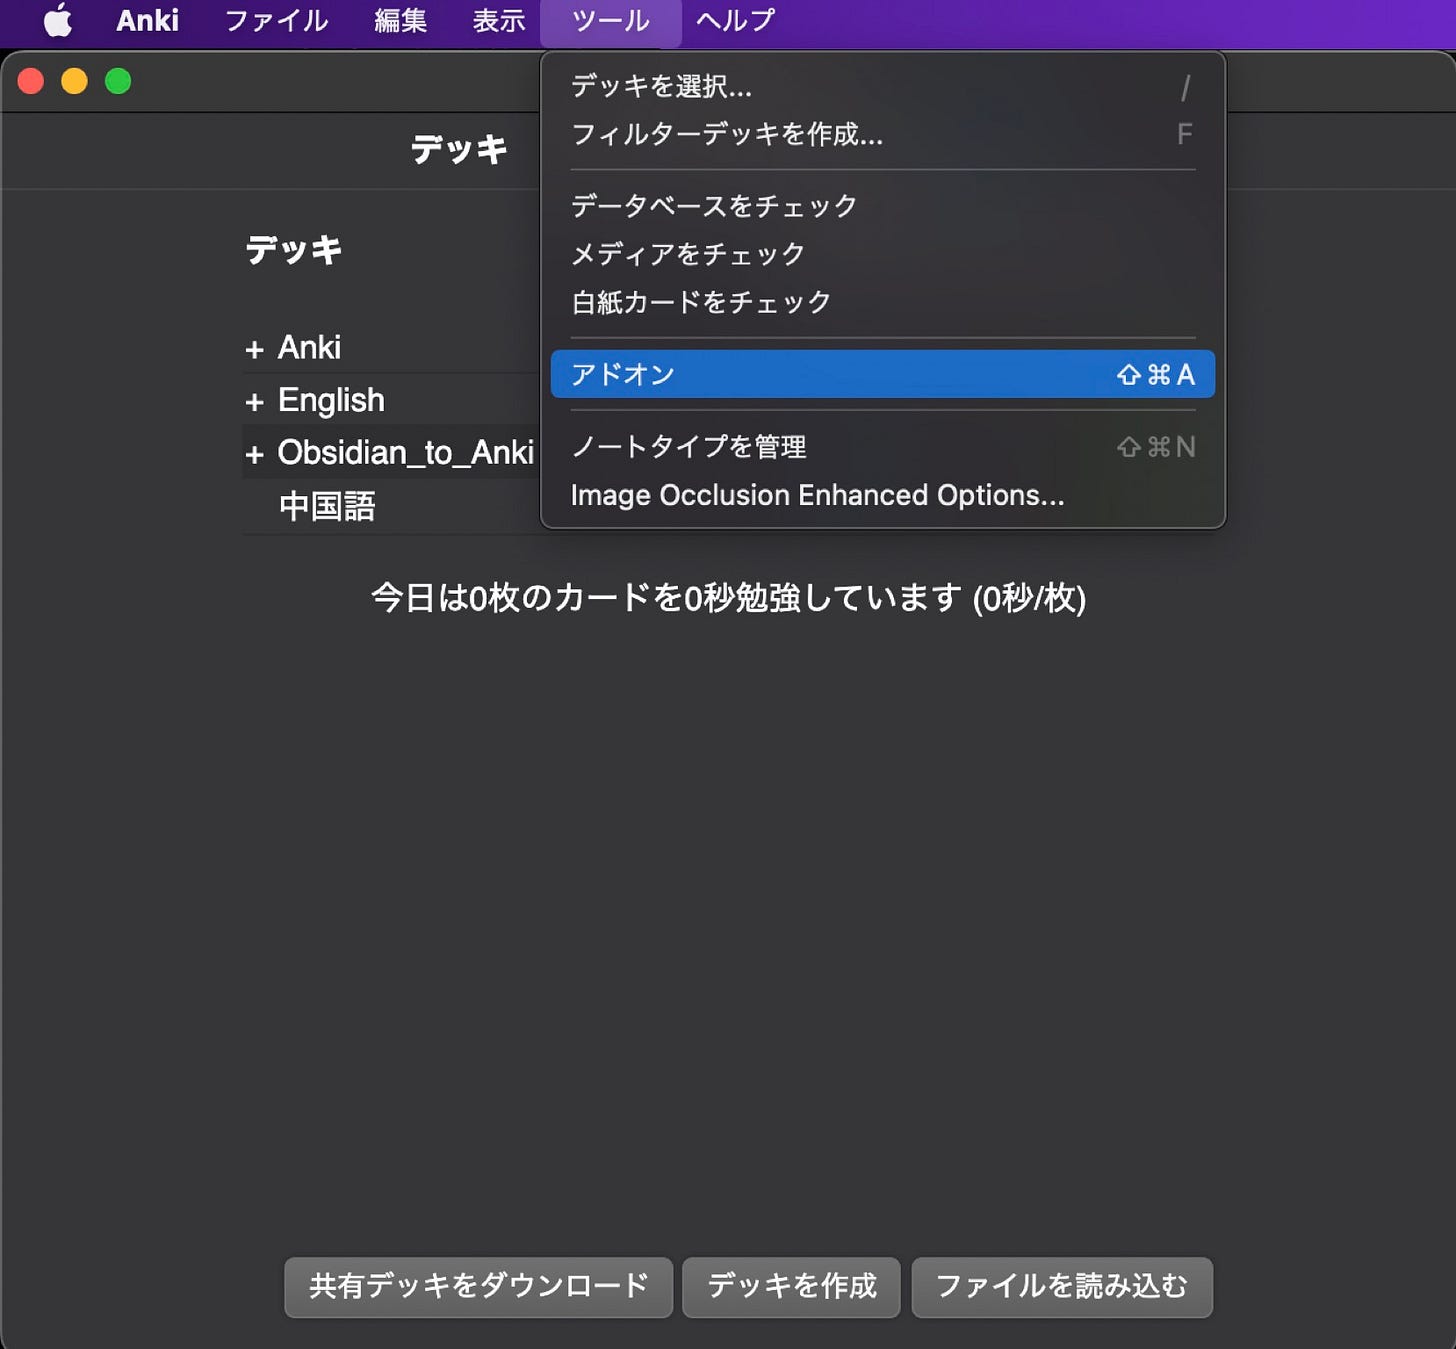The height and width of the screenshot is (1349, 1456).
Task: Click the デッキ tab in top toolbar
Action: point(459,149)
